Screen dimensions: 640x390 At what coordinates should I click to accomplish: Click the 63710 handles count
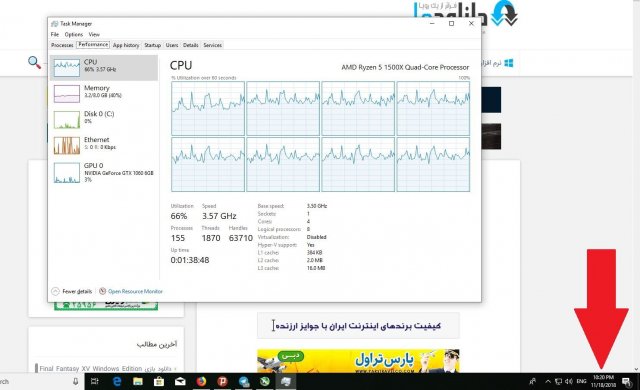(241, 238)
